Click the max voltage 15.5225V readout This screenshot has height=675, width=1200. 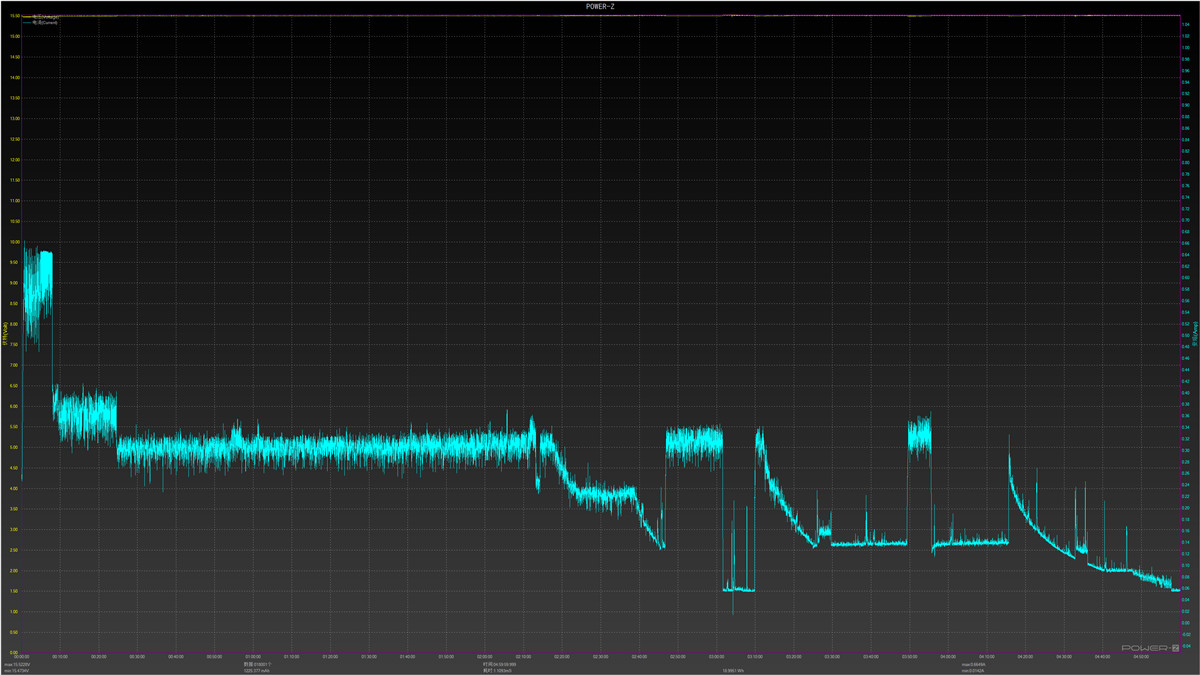[18, 664]
